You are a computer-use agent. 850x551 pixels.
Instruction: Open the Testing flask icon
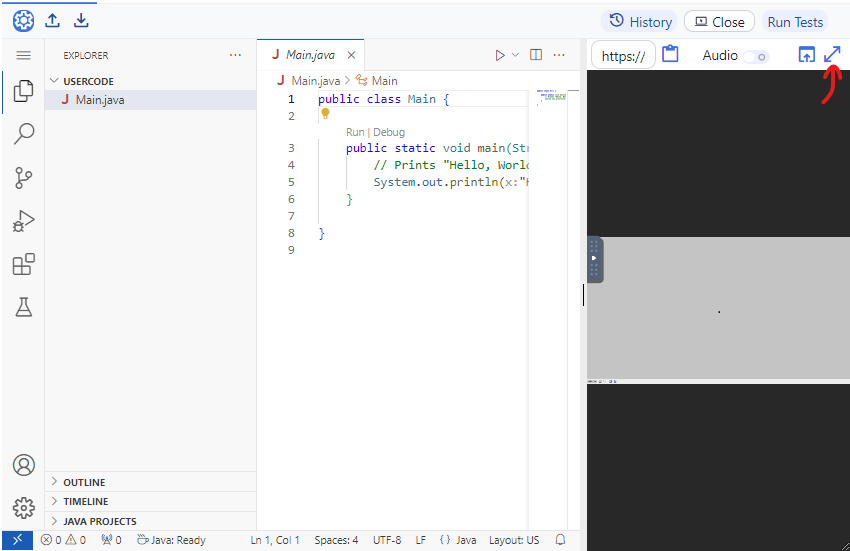[x=23, y=308]
